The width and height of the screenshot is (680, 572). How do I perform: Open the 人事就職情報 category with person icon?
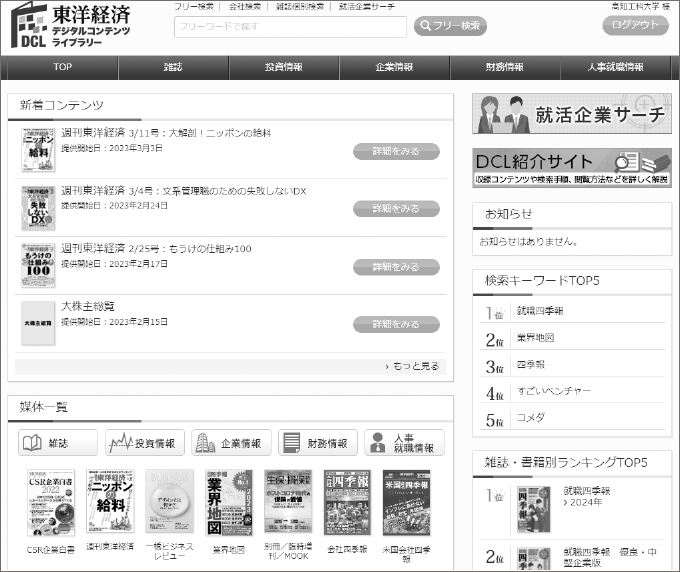[404, 443]
